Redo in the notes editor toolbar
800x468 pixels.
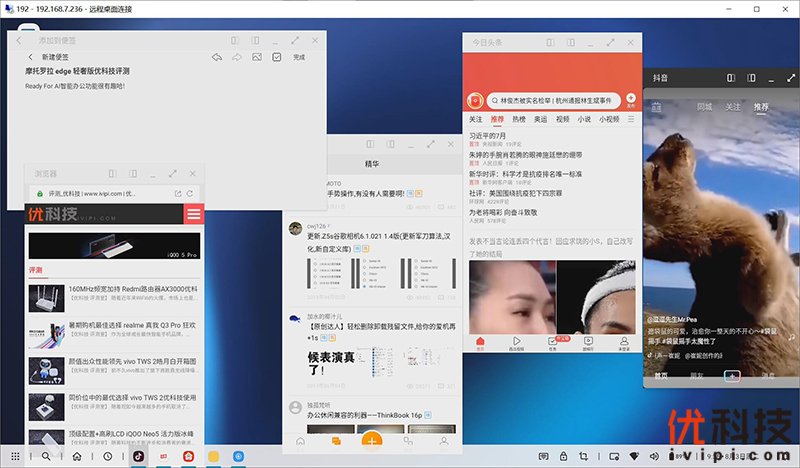237,57
